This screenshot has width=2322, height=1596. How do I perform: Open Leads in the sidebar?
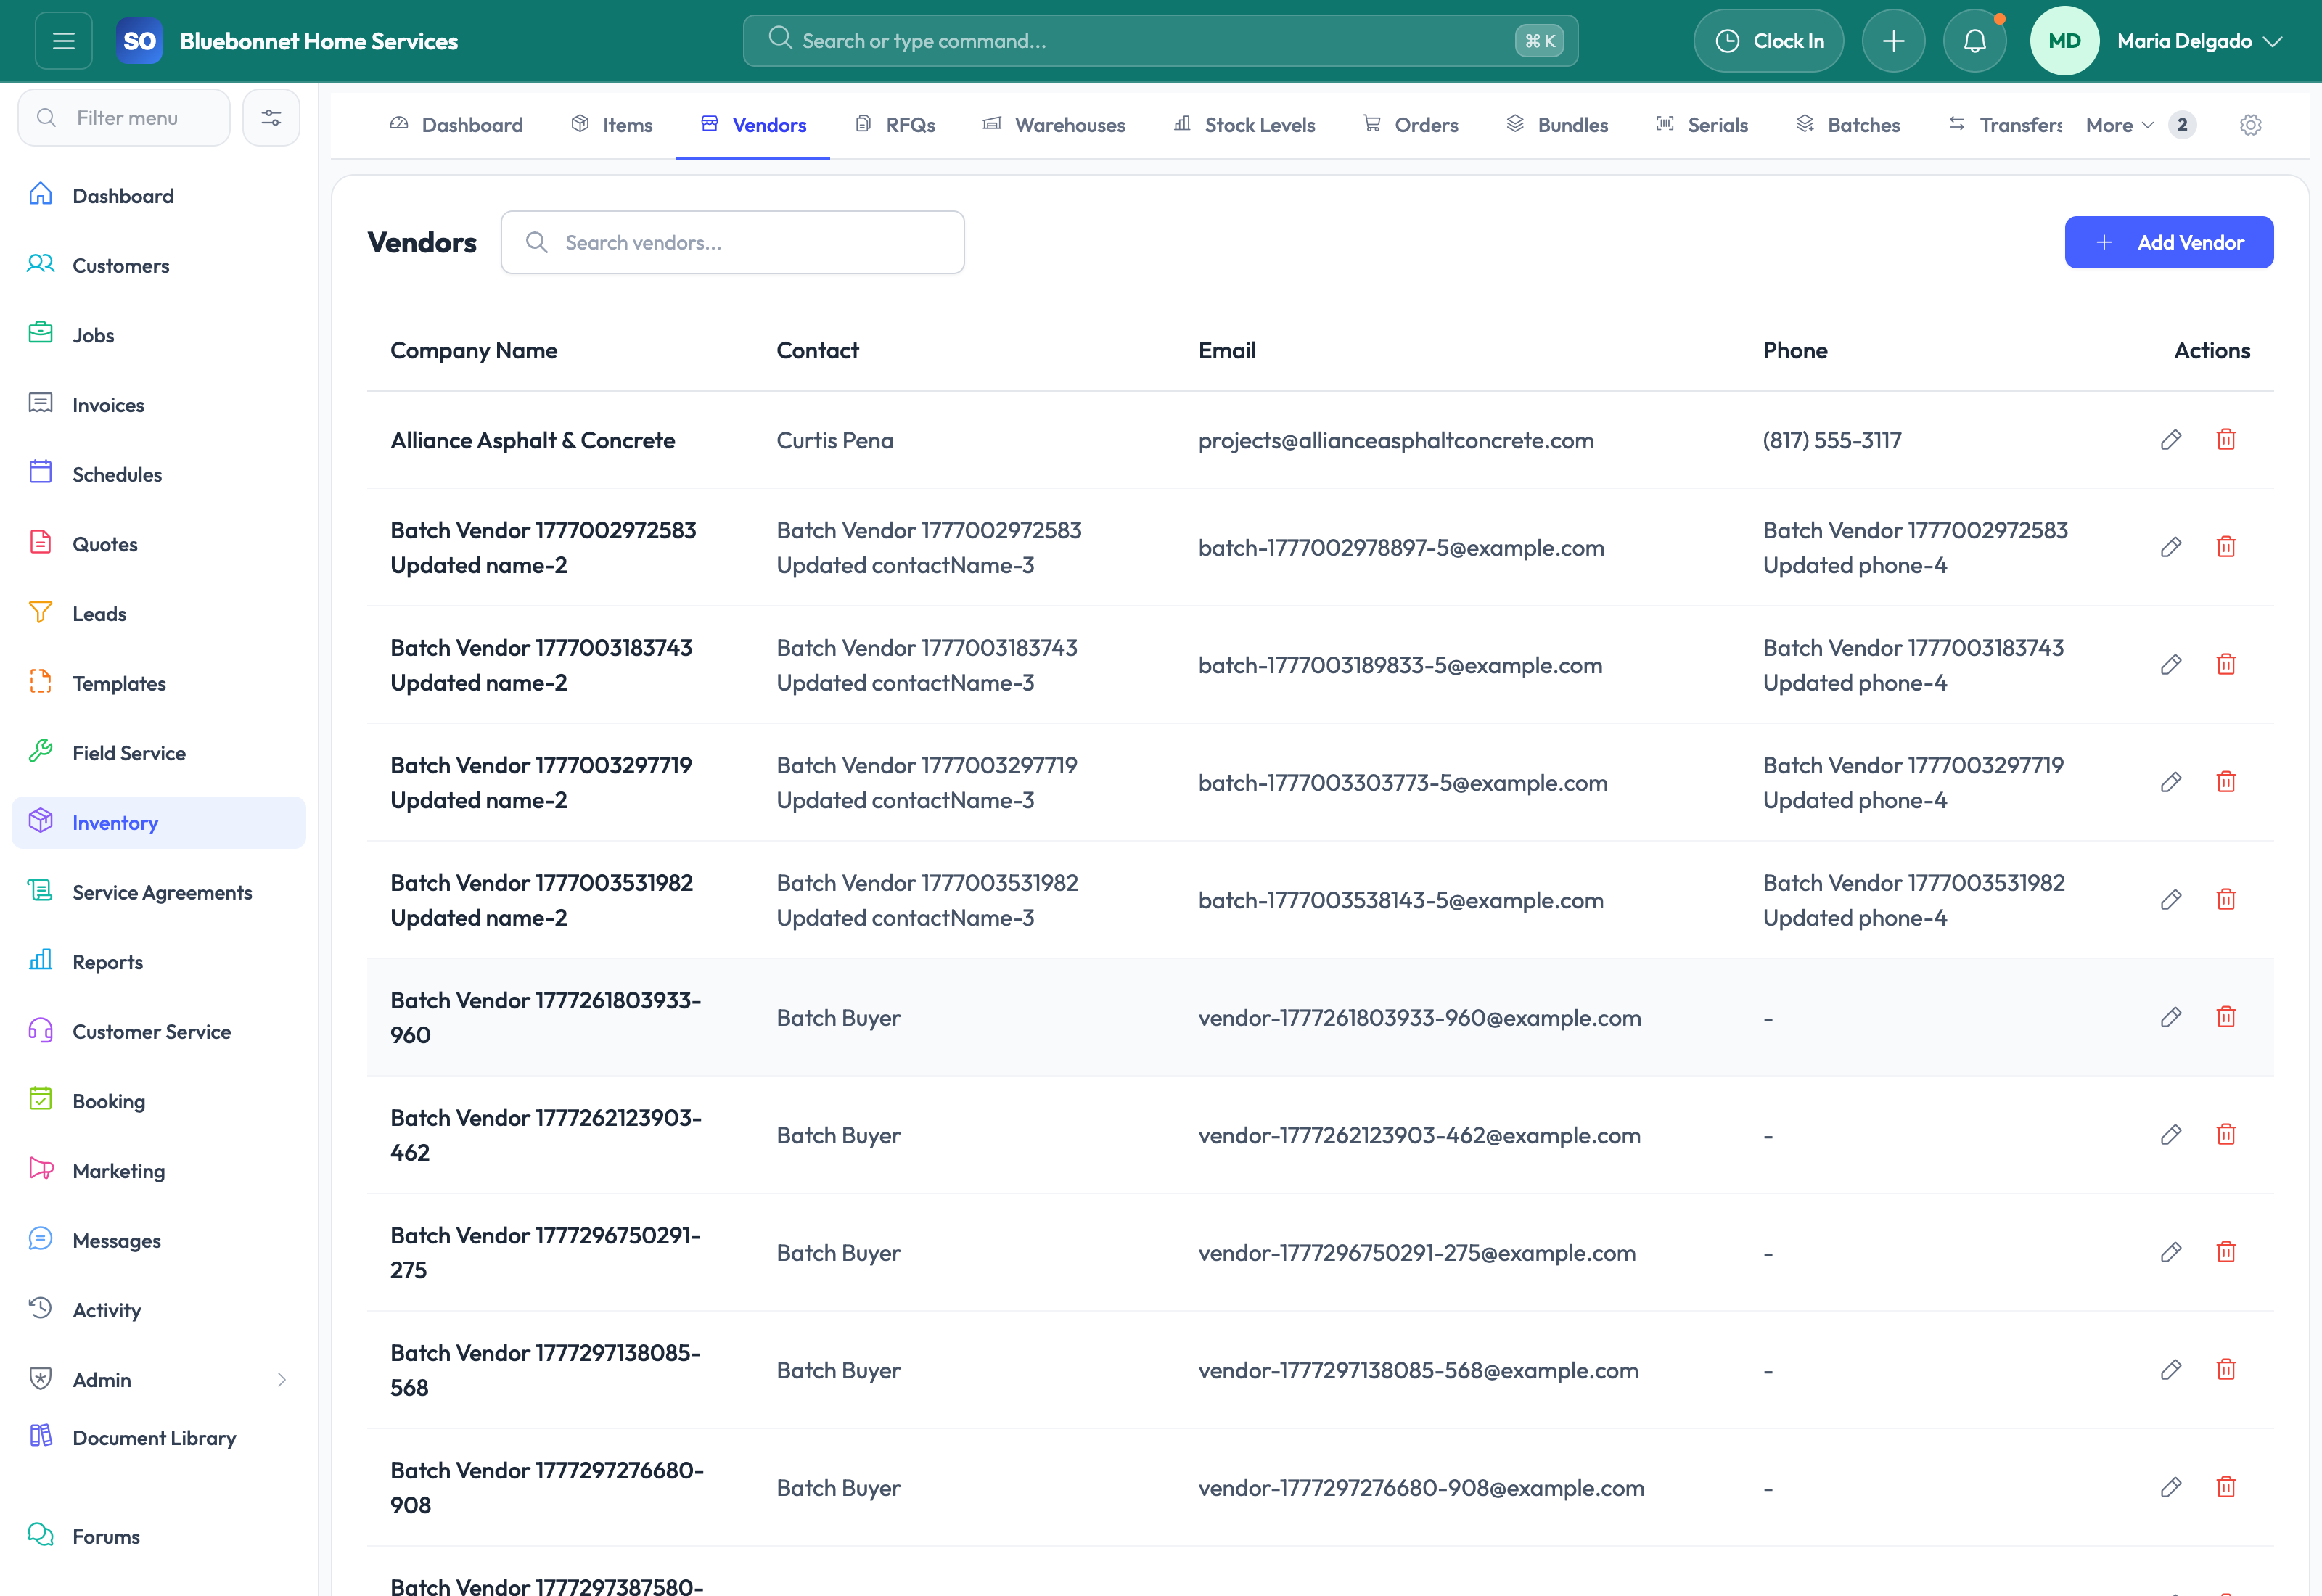(x=159, y=613)
